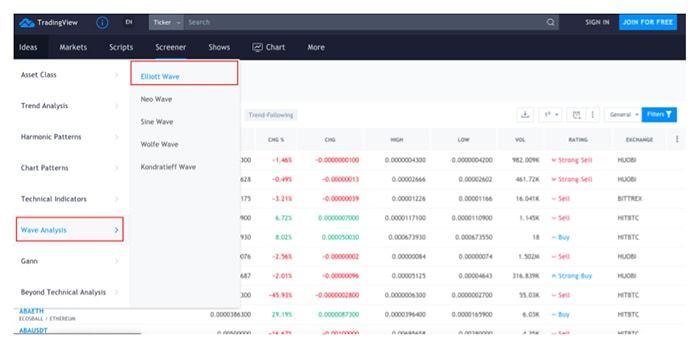Sort by the LOW column header
Viewport: 700px width, 363px height.
(x=463, y=140)
